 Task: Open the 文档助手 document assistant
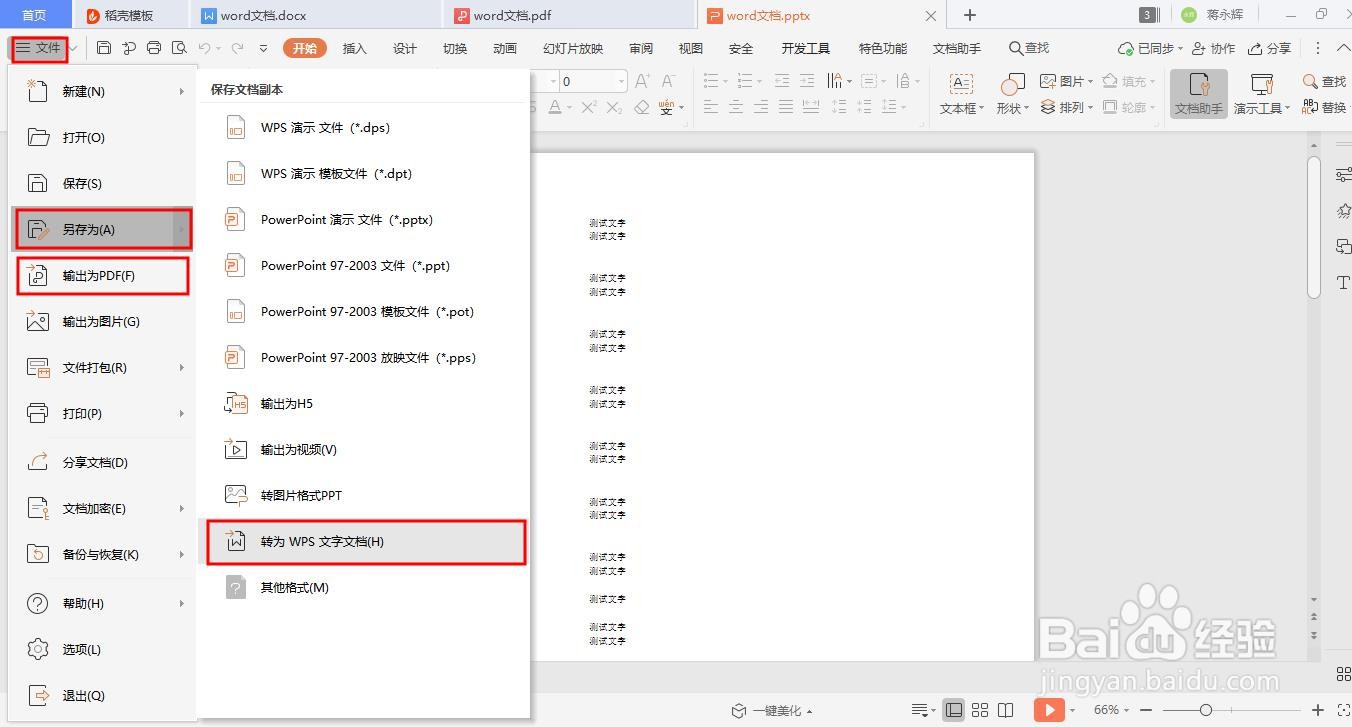pos(1197,95)
